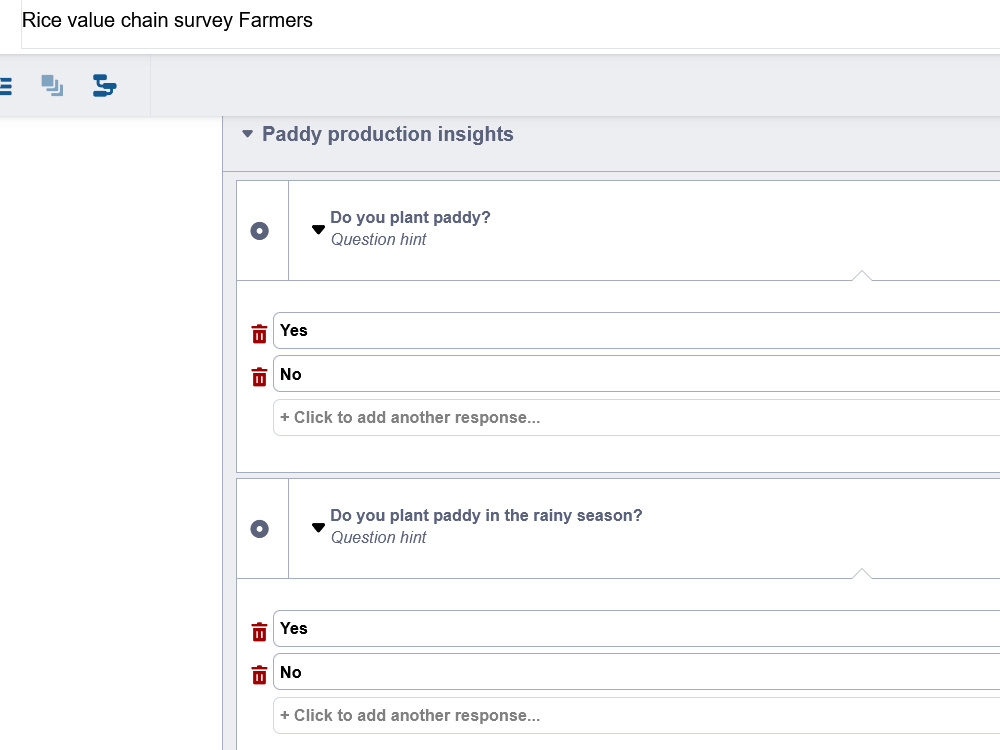
Task: Open the group/cascade toolbar icon
Action: tap(104, 85)
